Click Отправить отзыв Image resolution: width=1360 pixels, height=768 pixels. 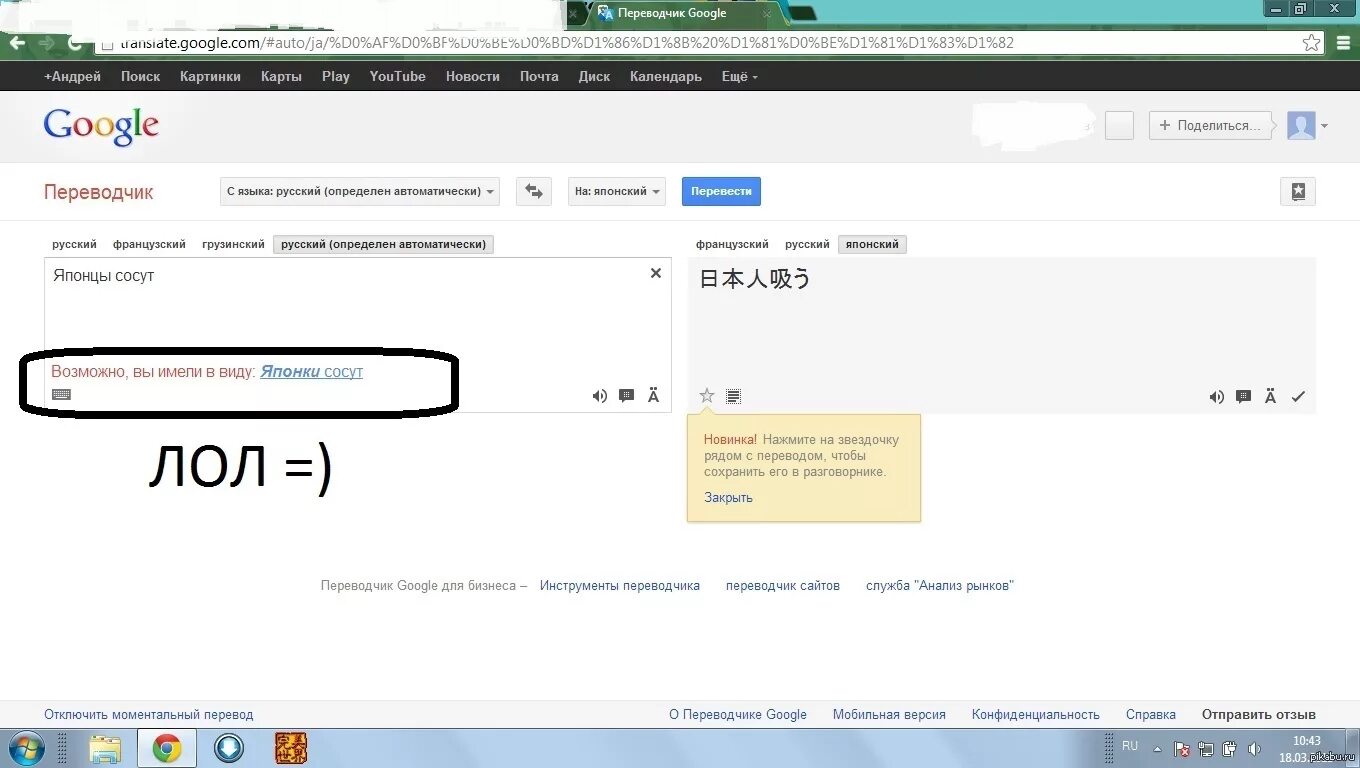click(x=1259, y=714)
